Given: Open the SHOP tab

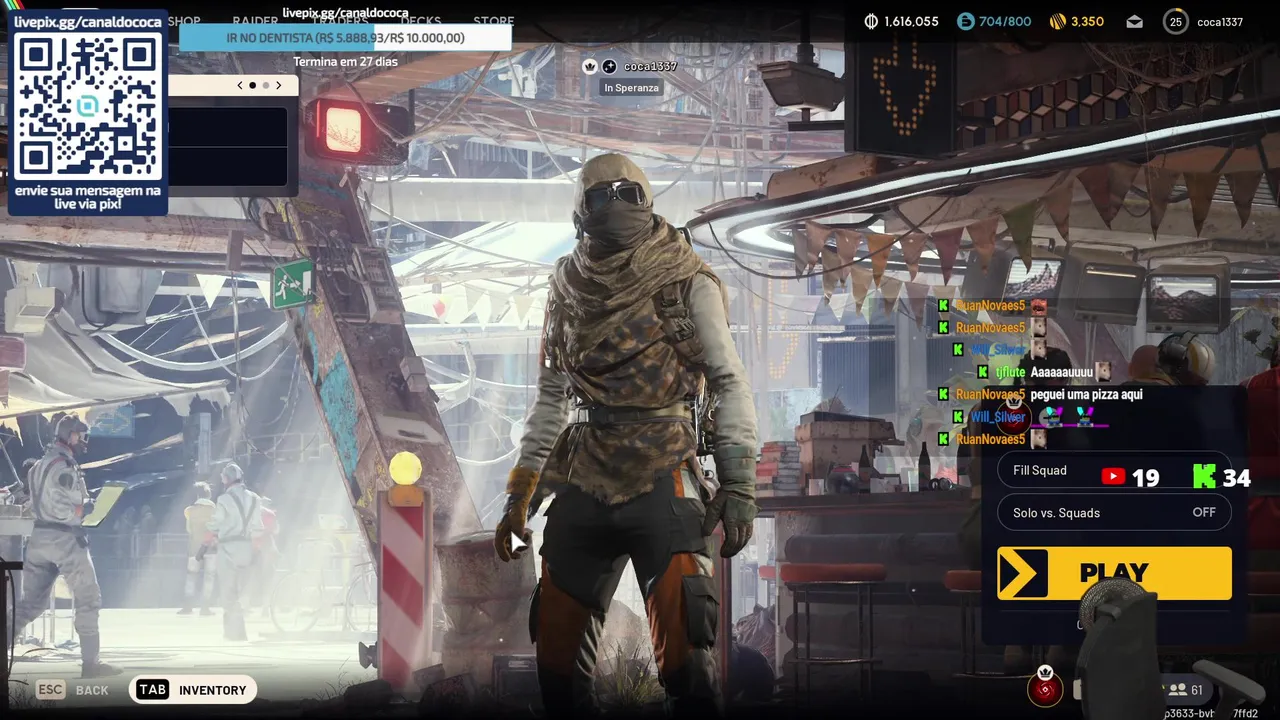Looking at the screenshot, I should pyautogui.click(x=184, y=21).
